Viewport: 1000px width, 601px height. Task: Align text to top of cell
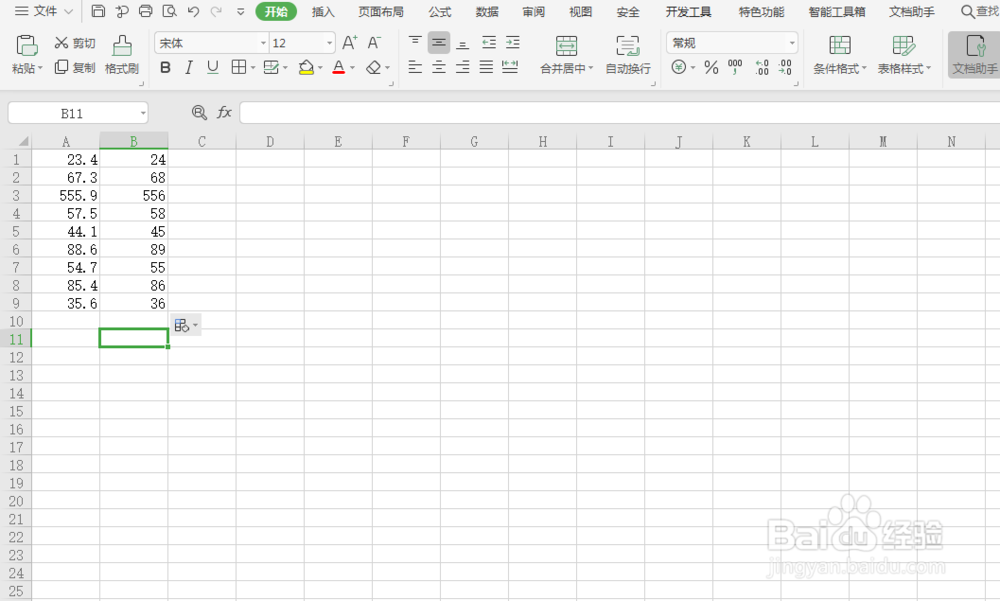coord(415,43)
